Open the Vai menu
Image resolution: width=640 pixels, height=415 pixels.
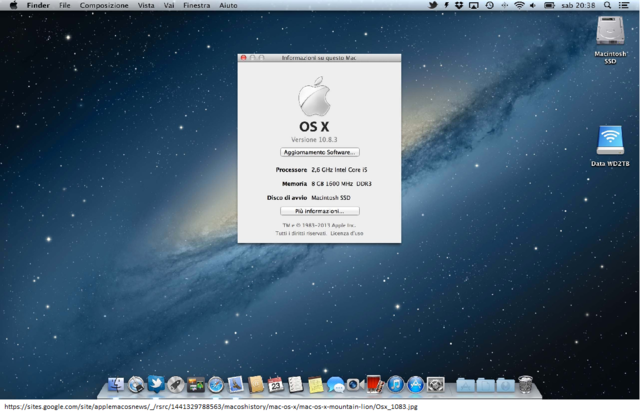[169, 5]
